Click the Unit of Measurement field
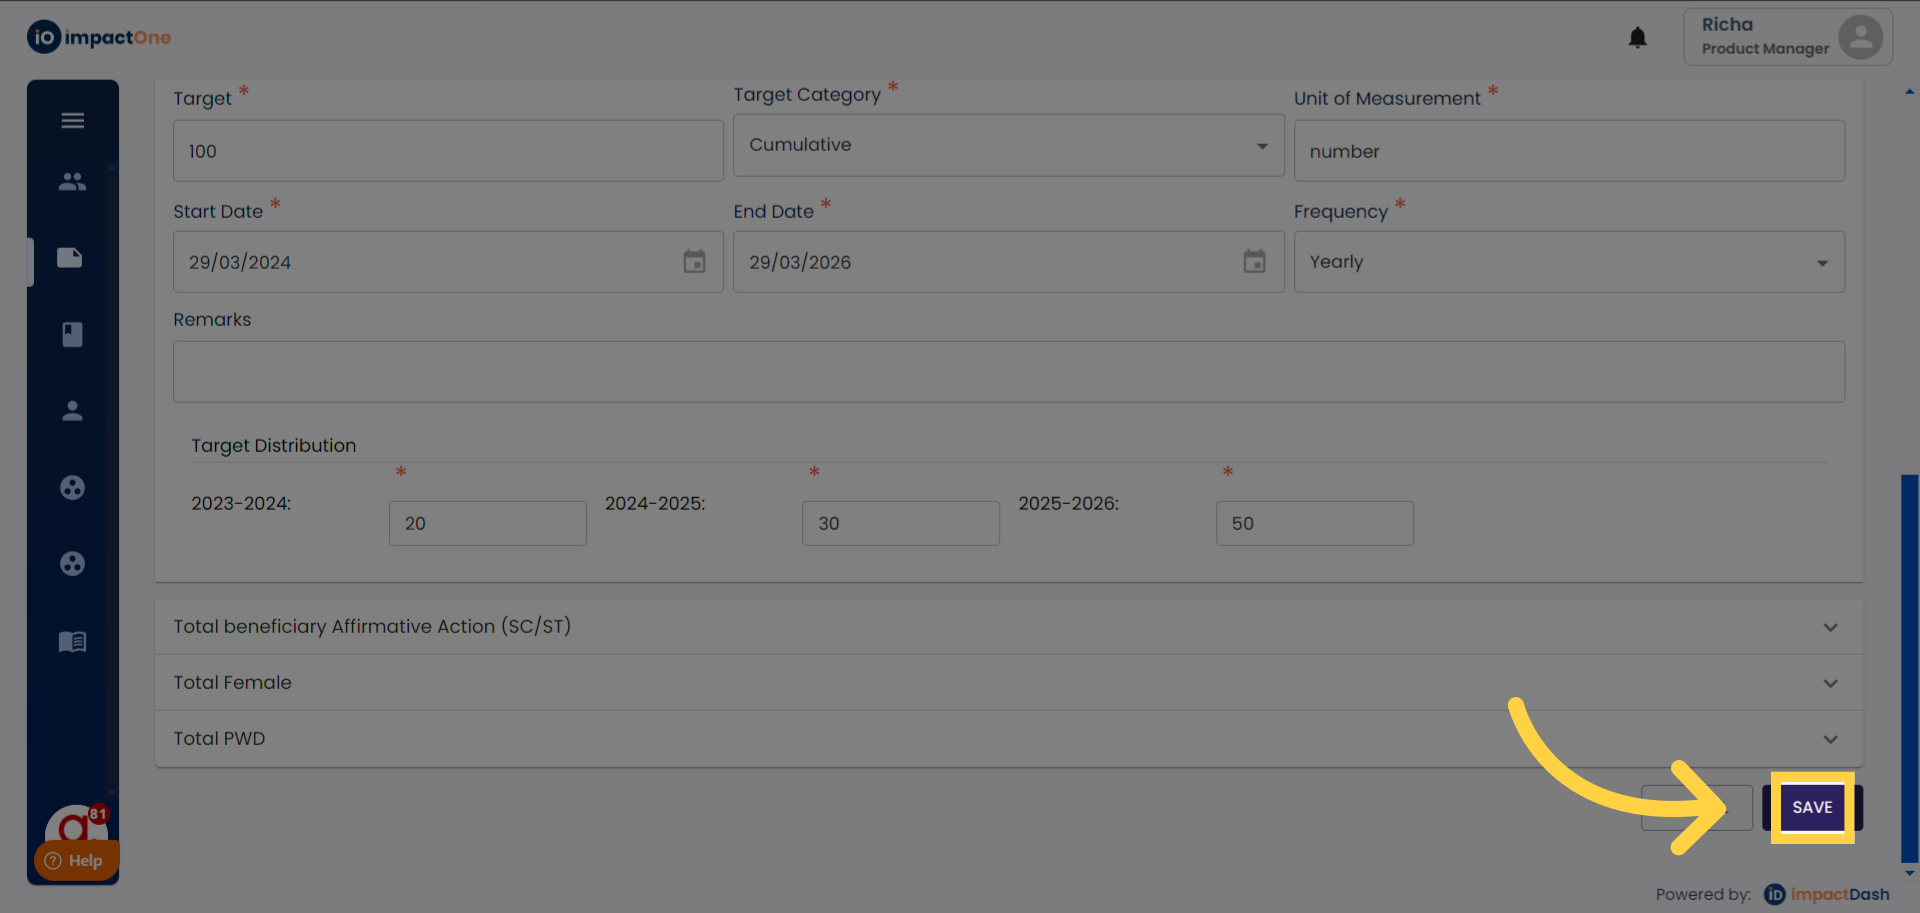The image size is (1920, 913). click(x=1568, y=152)
